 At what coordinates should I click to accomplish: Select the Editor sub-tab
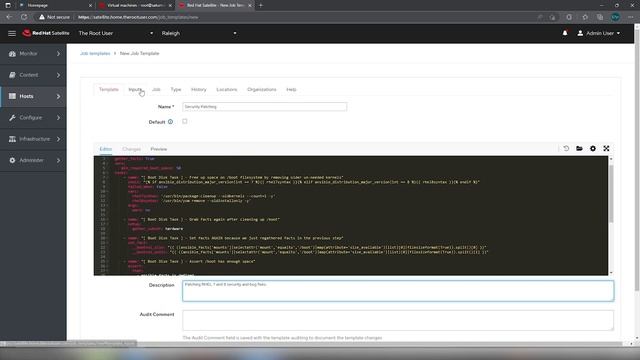(x=106, y=149)
